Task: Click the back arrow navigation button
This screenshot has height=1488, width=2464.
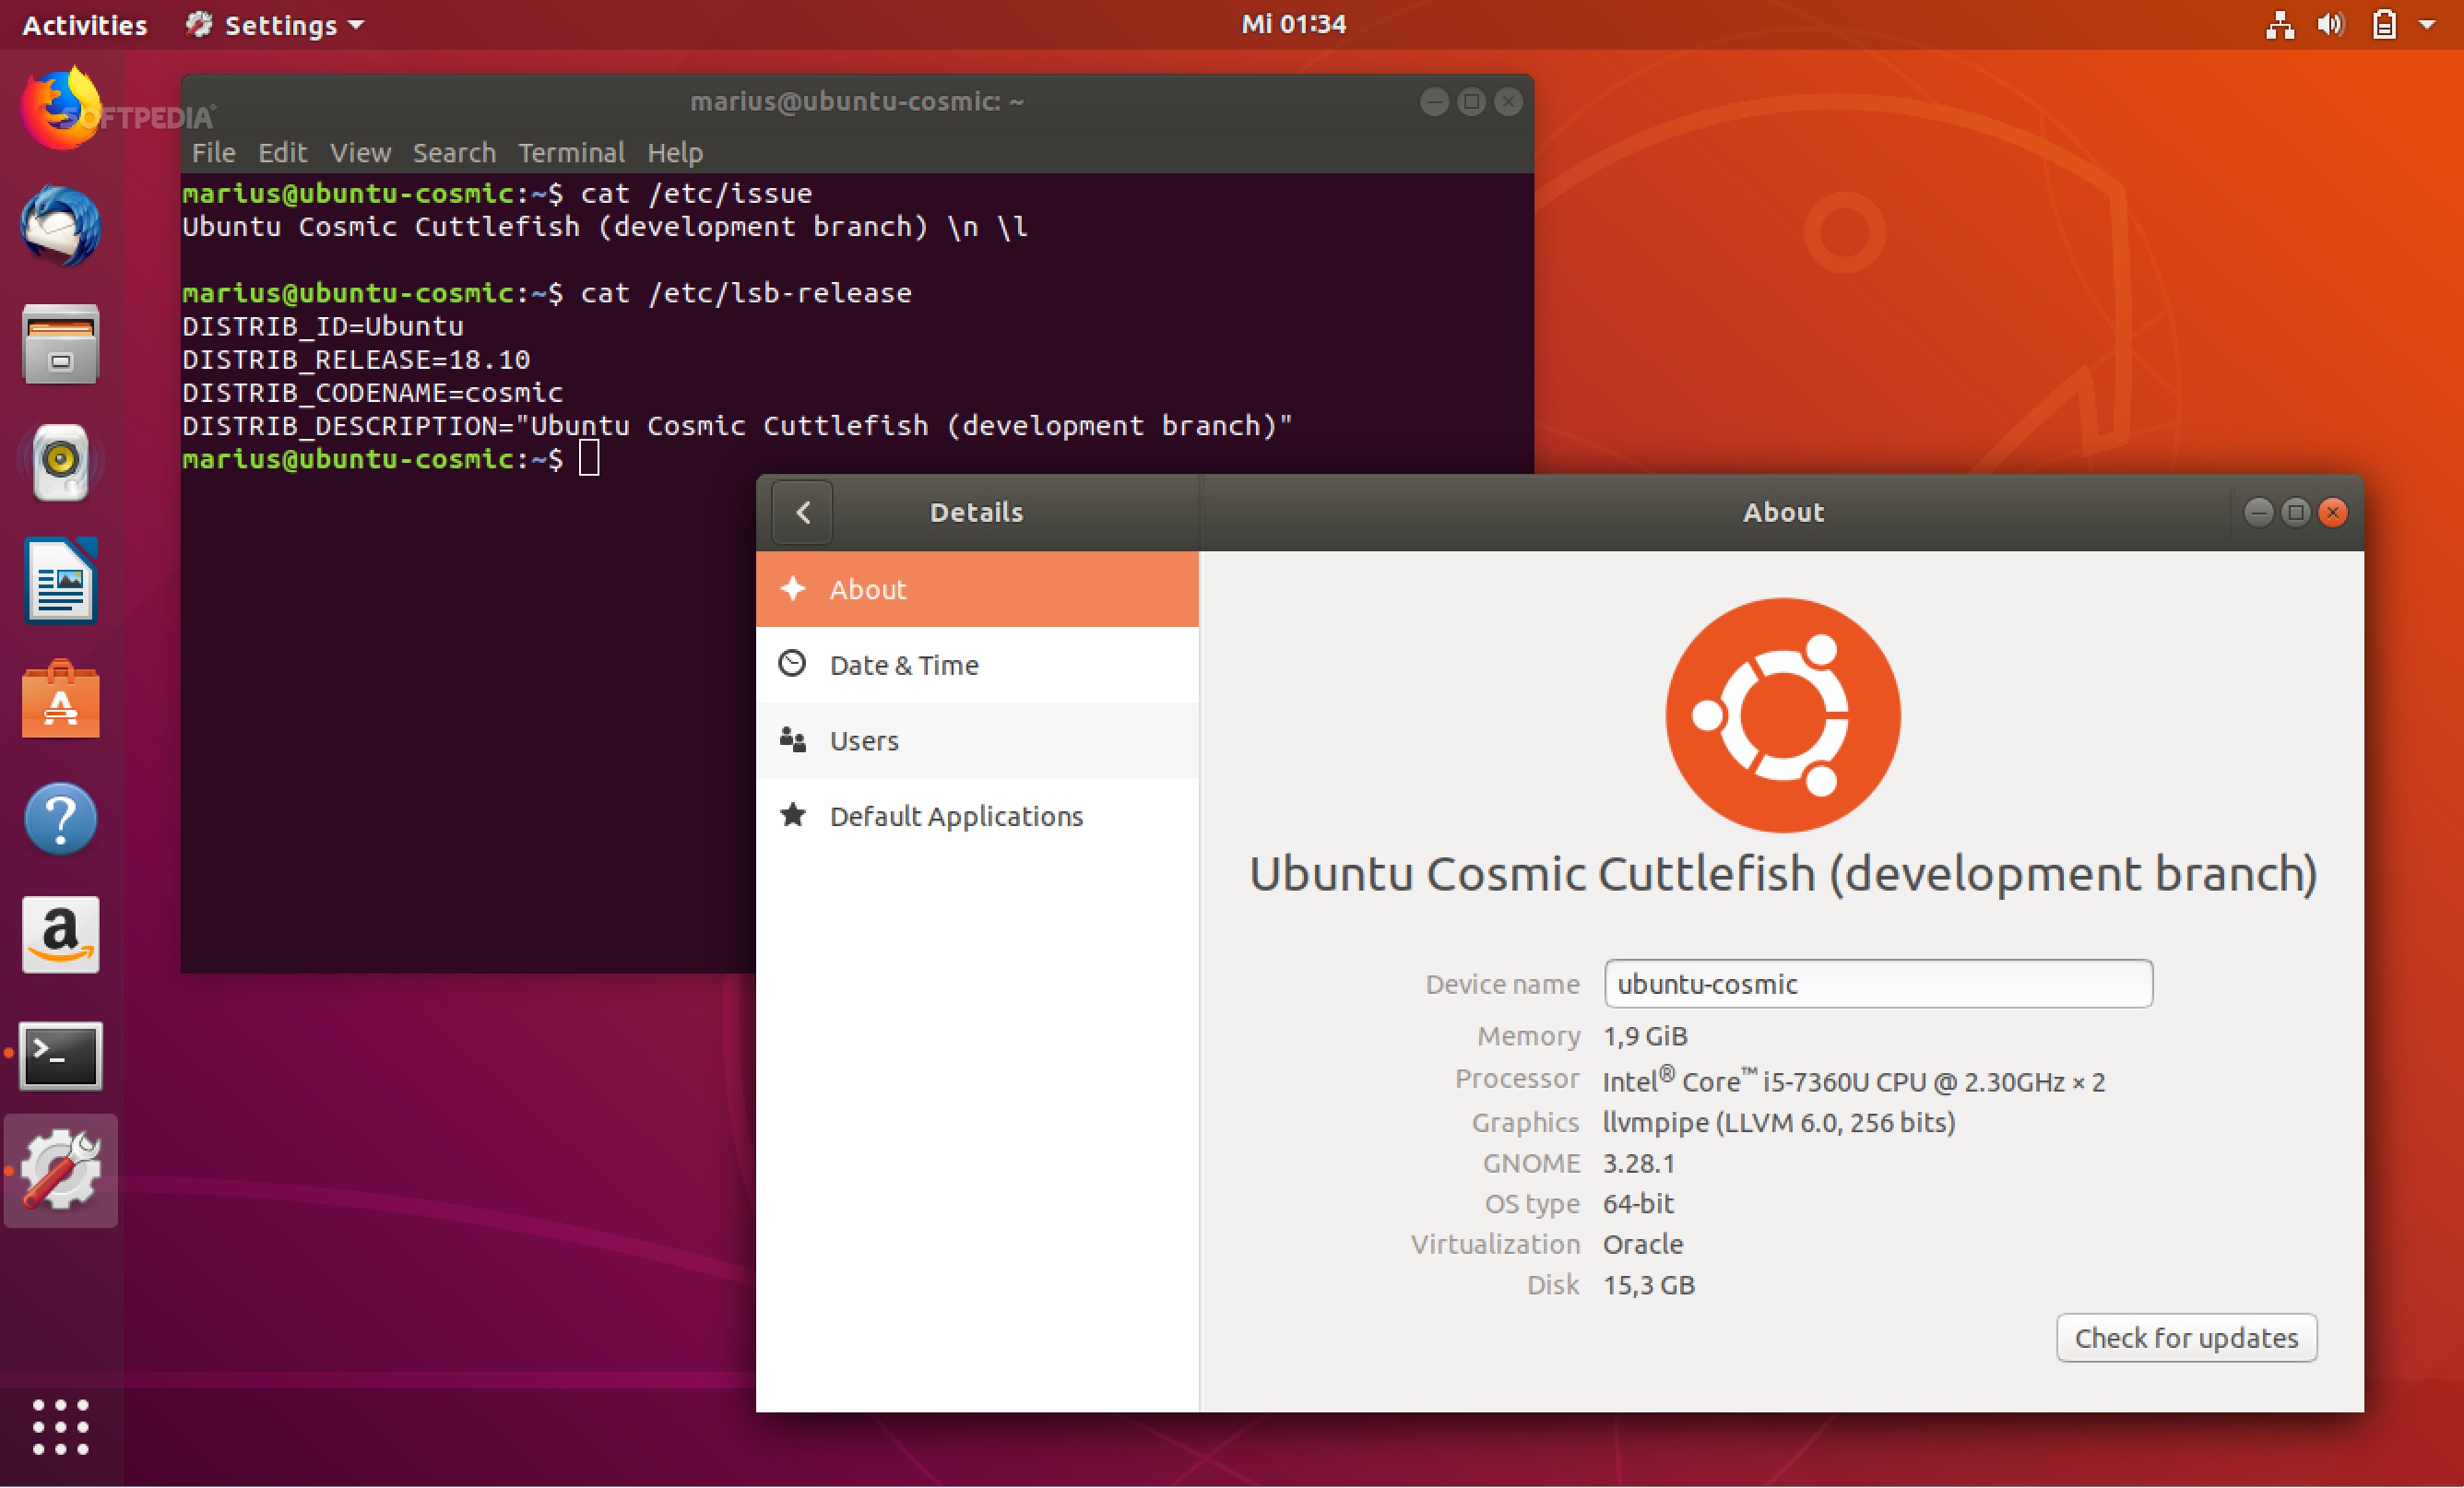Action: pos(802,512)
